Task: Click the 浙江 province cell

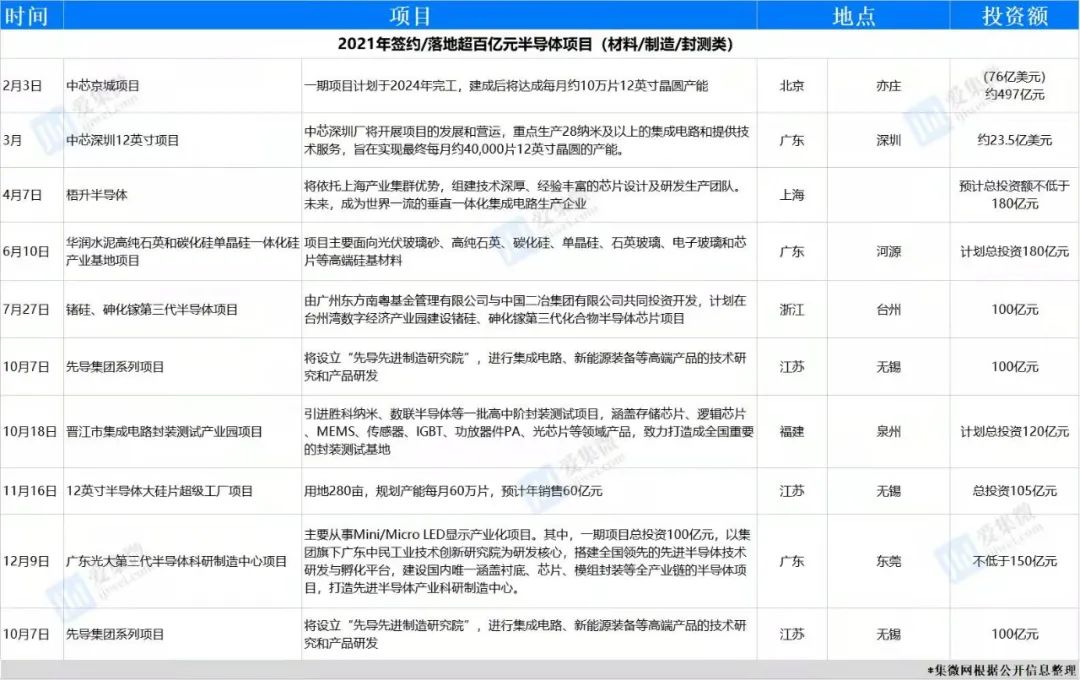Action: (791, 309)
